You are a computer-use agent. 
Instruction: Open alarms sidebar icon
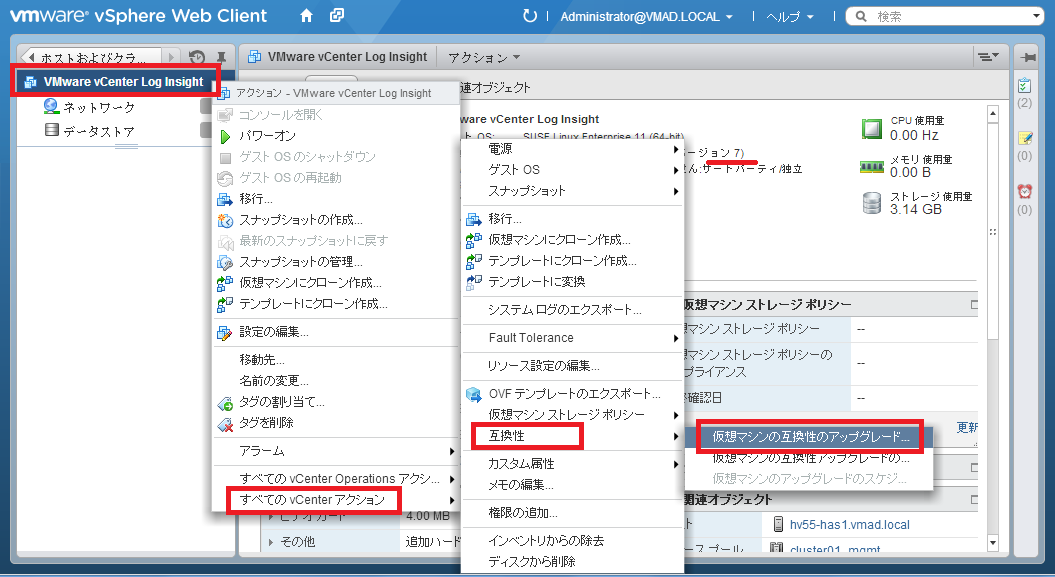pos(1024,192)
